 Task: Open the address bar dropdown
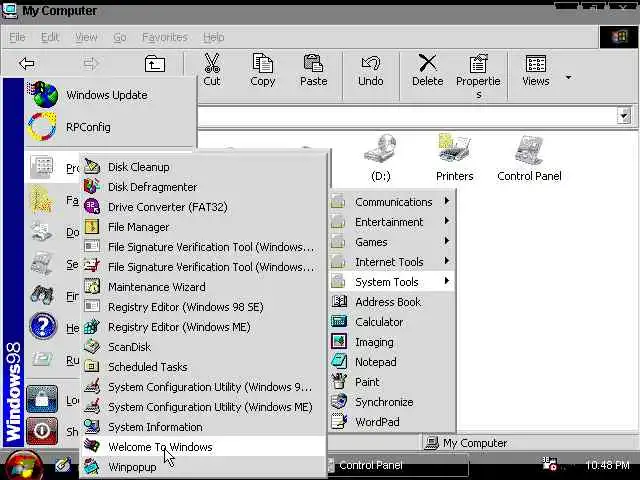click(623, 116)
